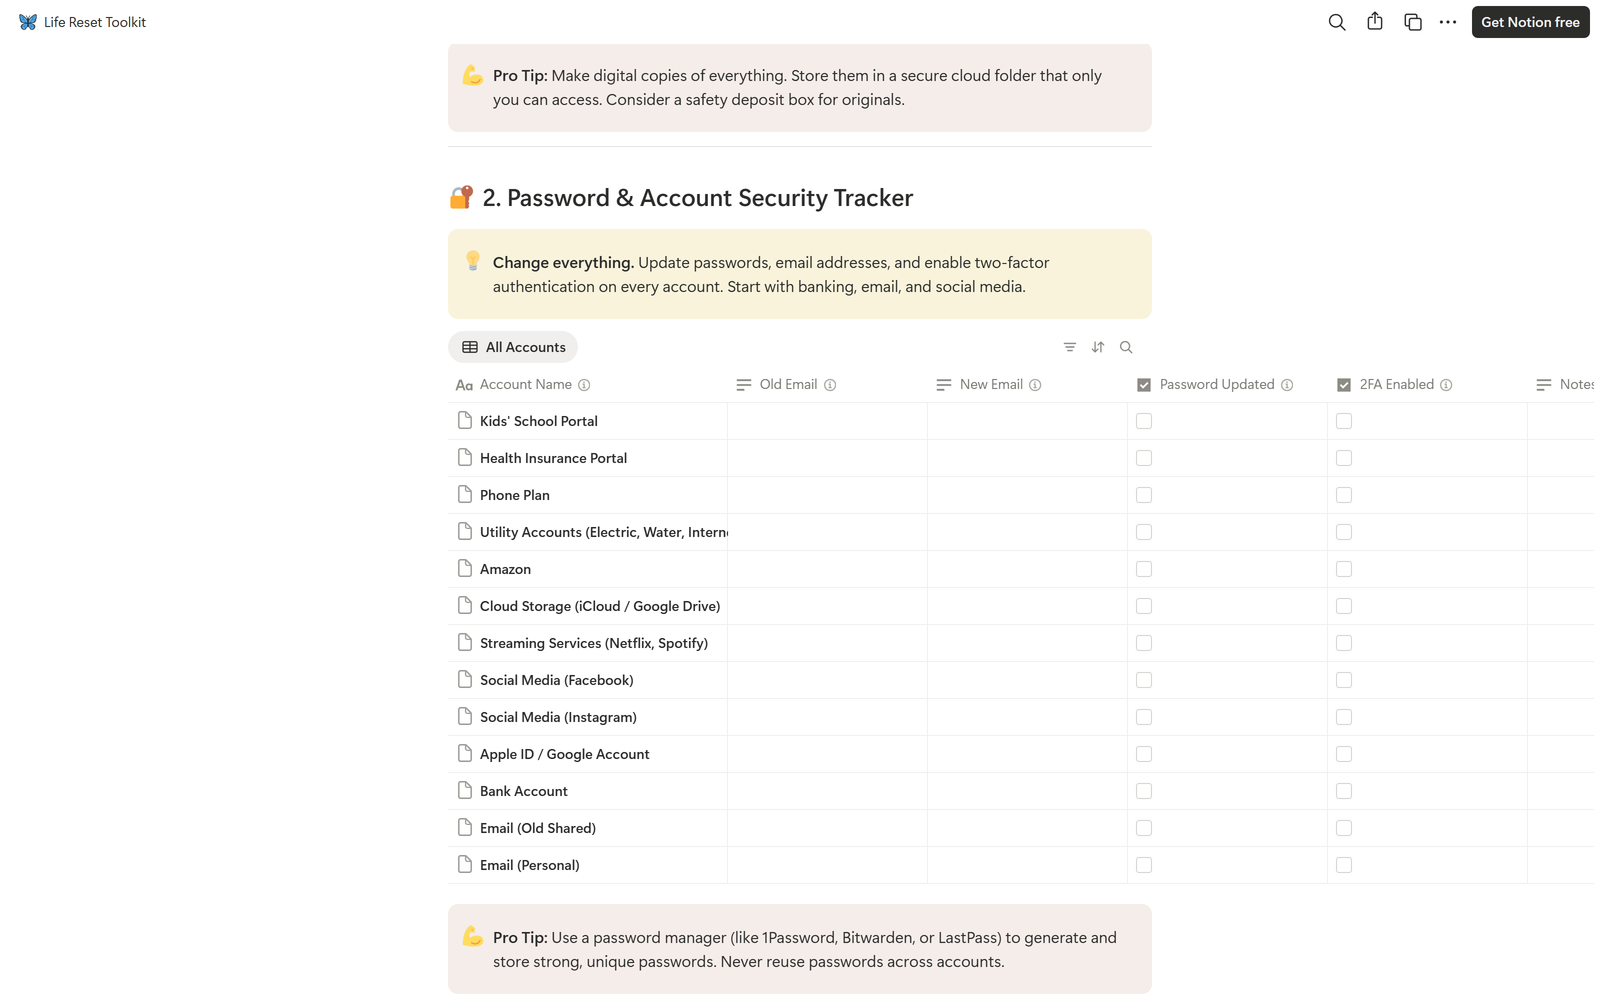The width and height of the screenshot is (1600, 1000).
Task: Click the share page icon
Action: point(1375,22)
